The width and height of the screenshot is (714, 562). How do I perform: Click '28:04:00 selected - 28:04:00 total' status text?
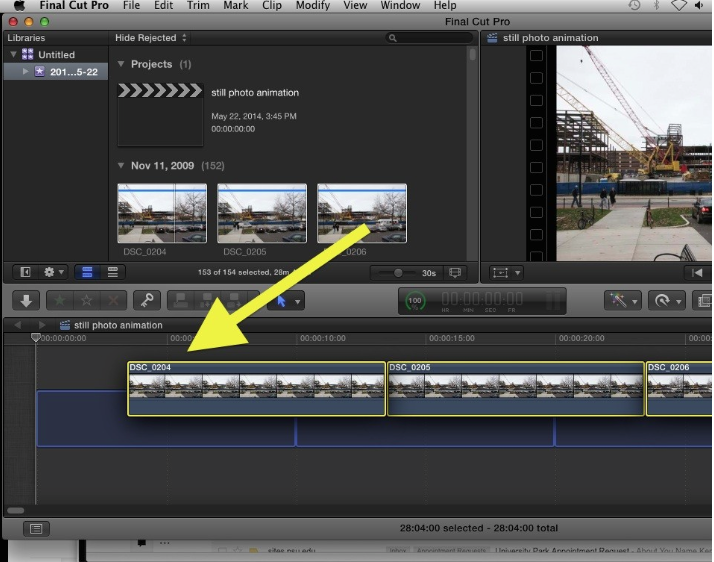tap(479, 528)
